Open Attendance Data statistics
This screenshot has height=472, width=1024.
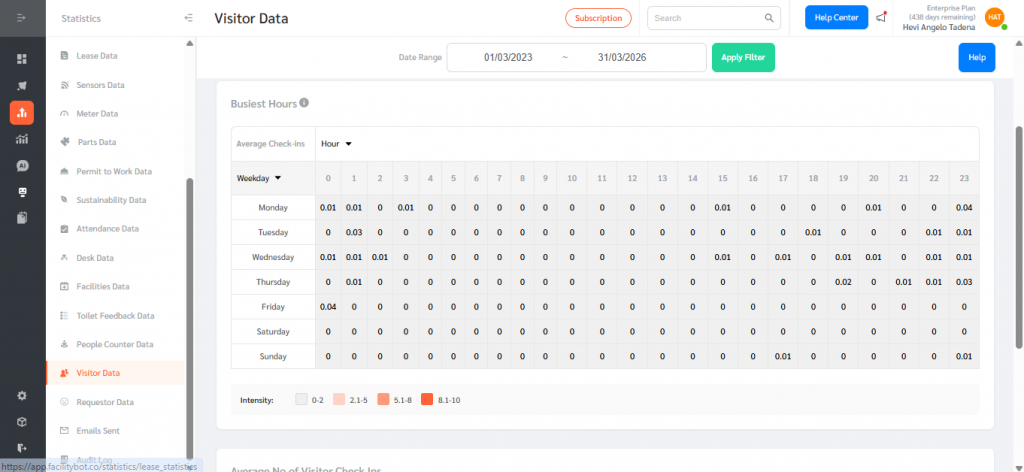point(107,229)
